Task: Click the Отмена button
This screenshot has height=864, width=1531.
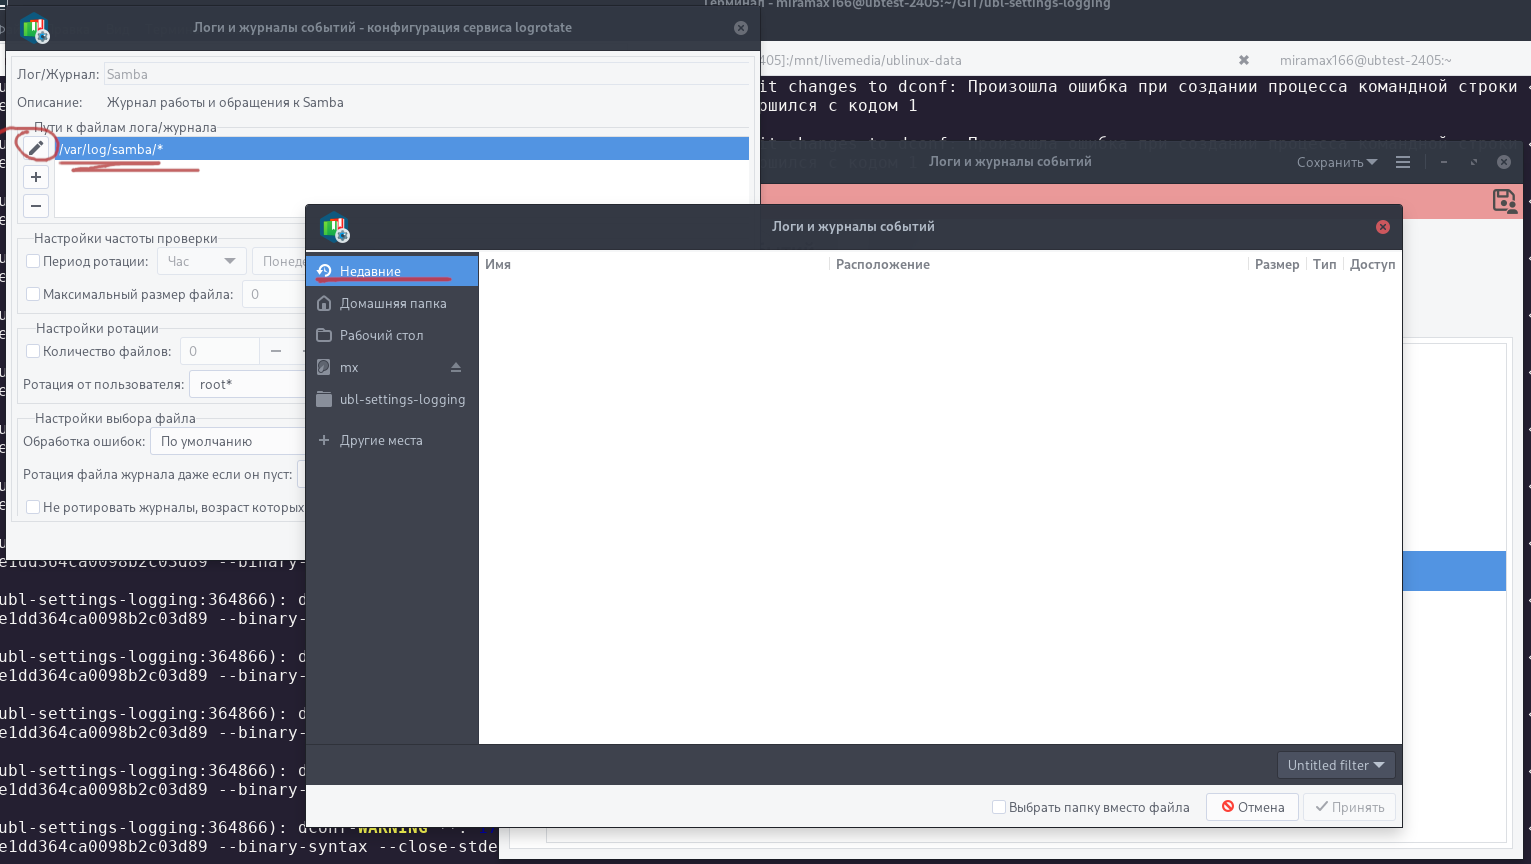Action: (1252, 807)
